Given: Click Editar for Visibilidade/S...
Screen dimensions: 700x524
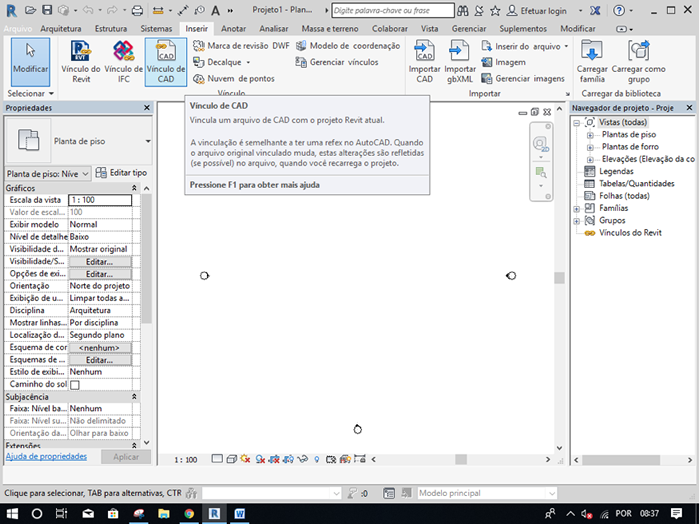Looking at the screenshot, I should tap(100, 262).
